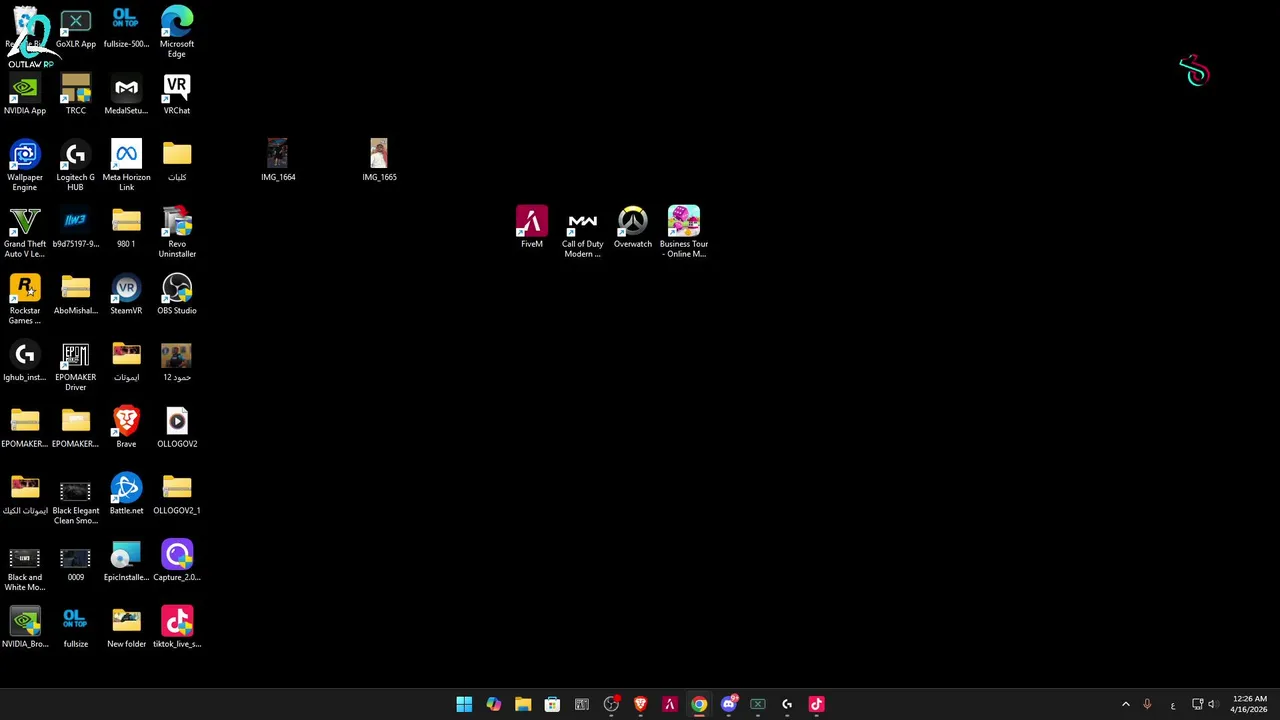Select the NVIDIA_Bro desktop icon
This screenshot has width=1280, height=720.
coord(25,629)
